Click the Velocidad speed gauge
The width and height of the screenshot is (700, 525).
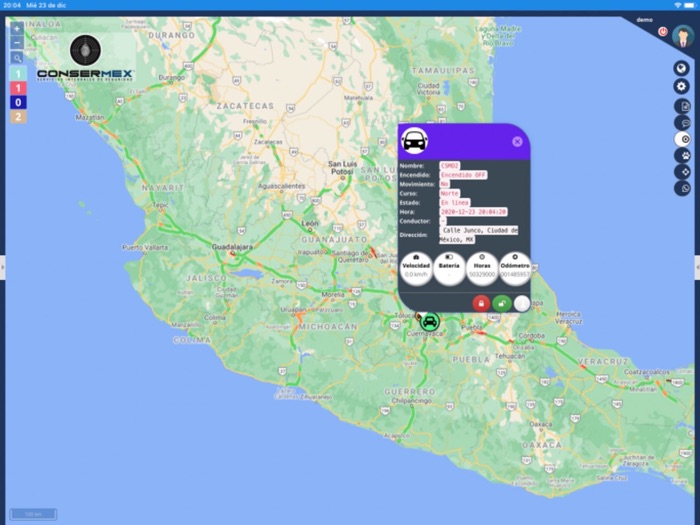pyautogui.click(x=416, y=268)
